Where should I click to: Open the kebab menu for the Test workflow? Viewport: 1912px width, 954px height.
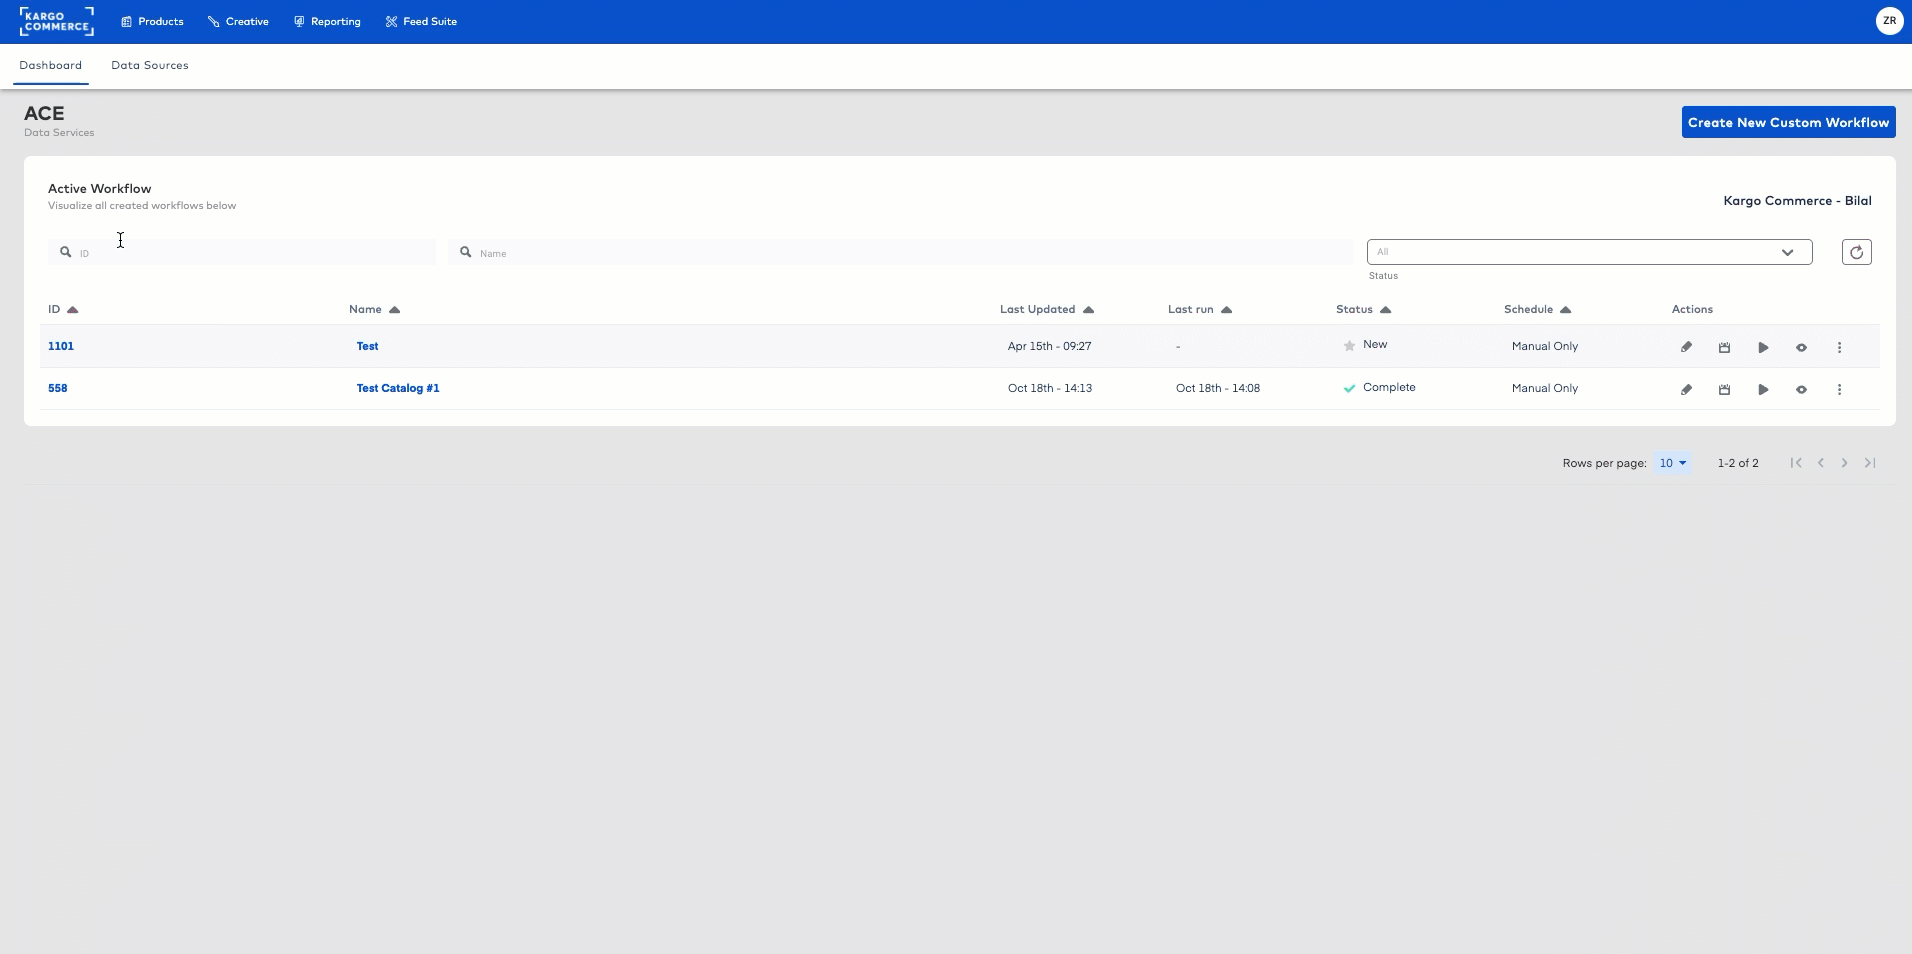[1841, 347]
